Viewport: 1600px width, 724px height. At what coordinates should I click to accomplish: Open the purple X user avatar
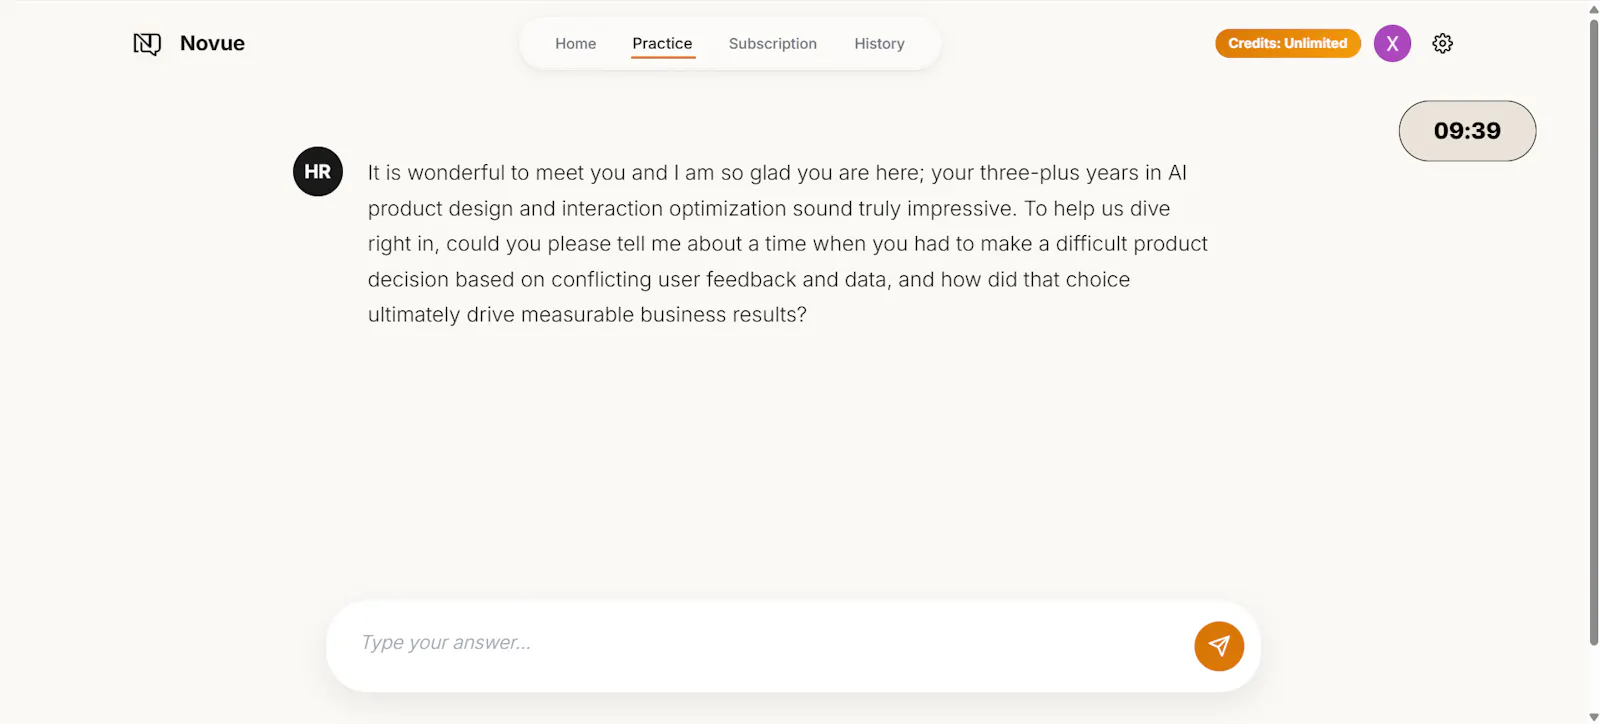(x=1392, y=43)
